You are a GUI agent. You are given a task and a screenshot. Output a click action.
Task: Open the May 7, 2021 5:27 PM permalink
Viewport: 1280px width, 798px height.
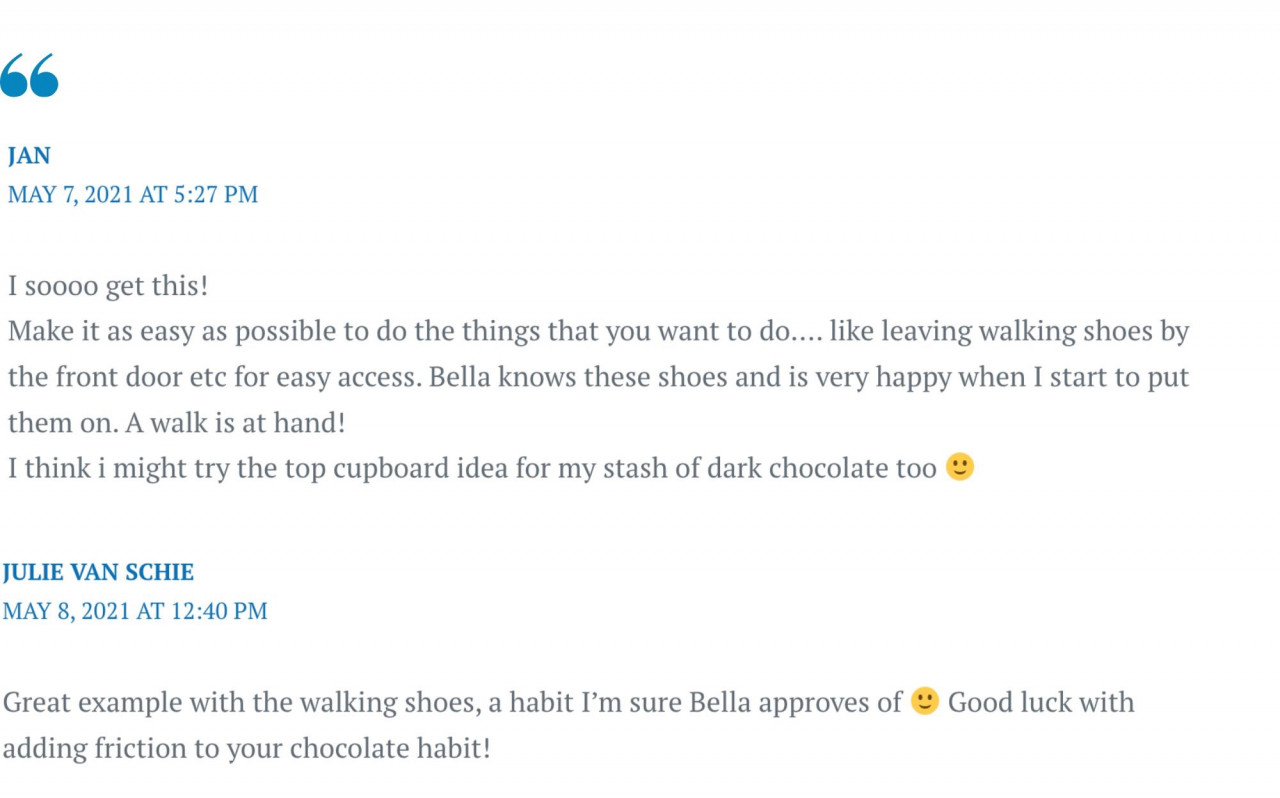point(133,194)
